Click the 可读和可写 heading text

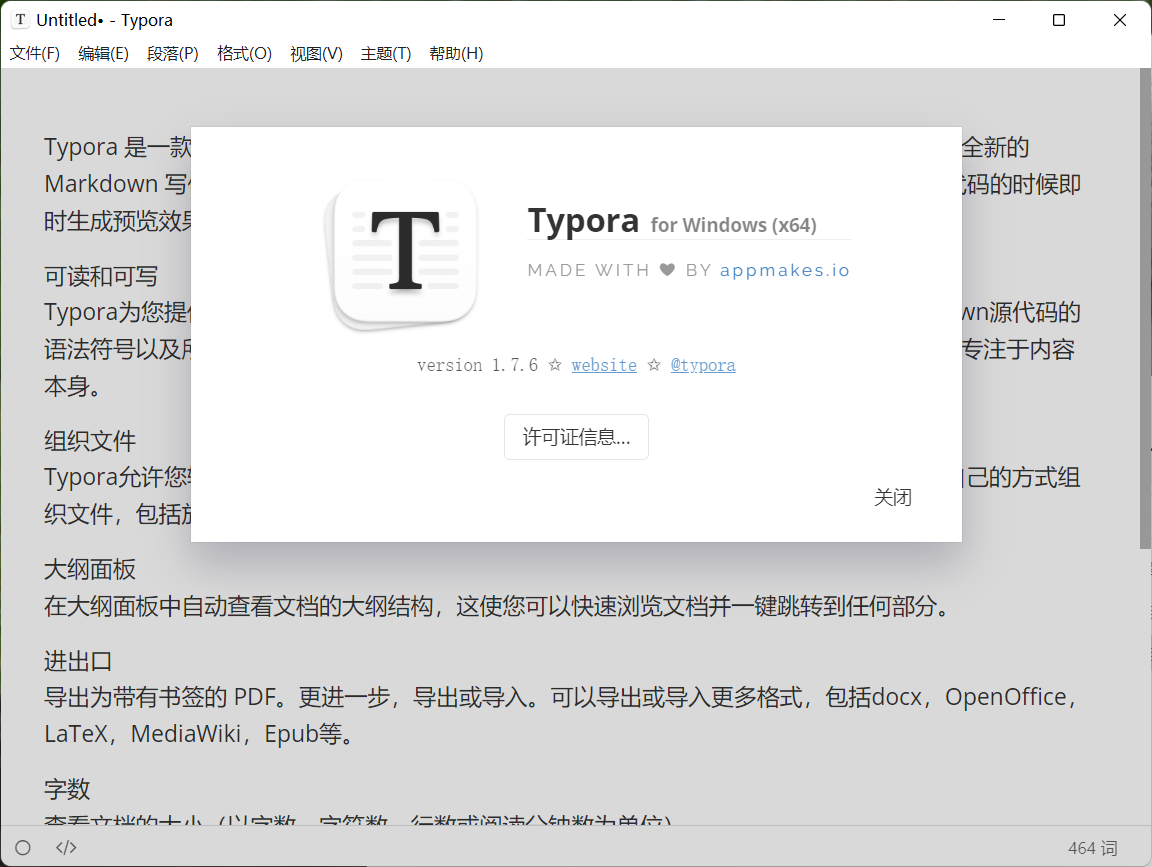[x=101, y=276]
